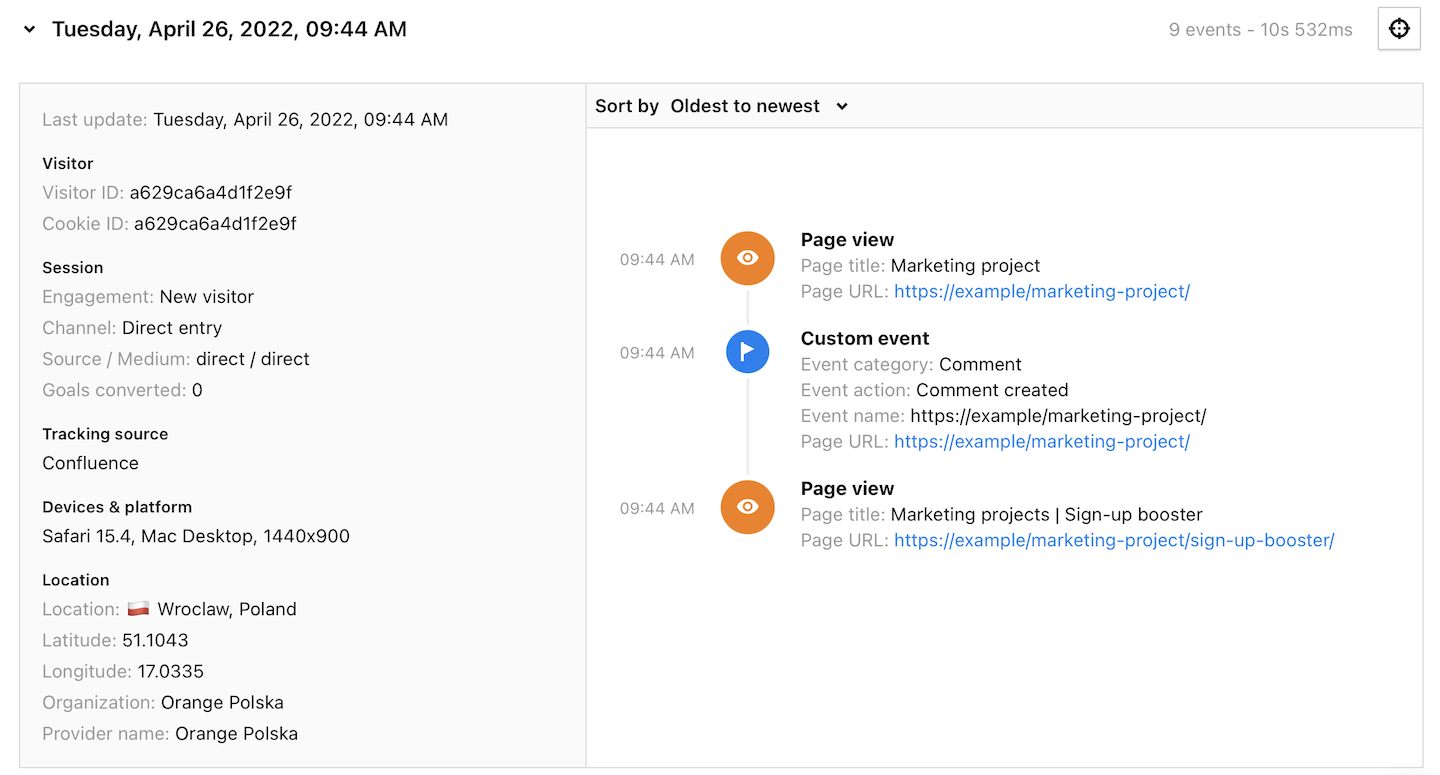Viewport: 1440px width, 775px height.
Task: Click the Event action value Comment created
Action: [x=992, y=390]
